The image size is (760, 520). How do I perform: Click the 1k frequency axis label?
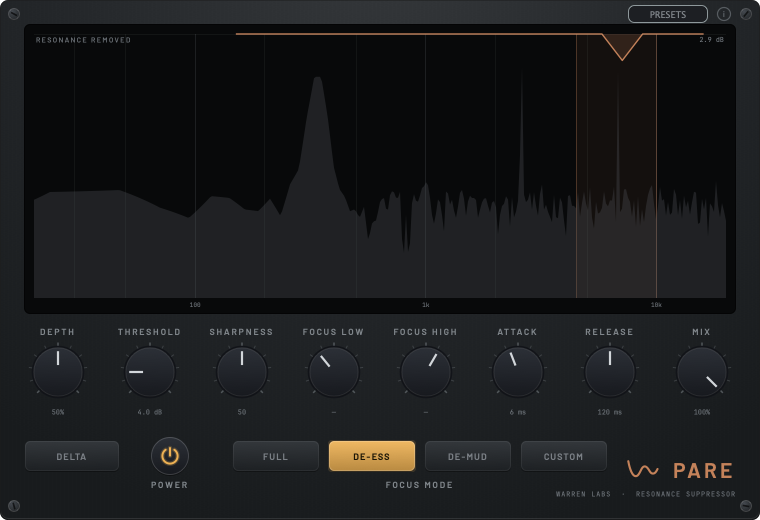click(426, 305)
